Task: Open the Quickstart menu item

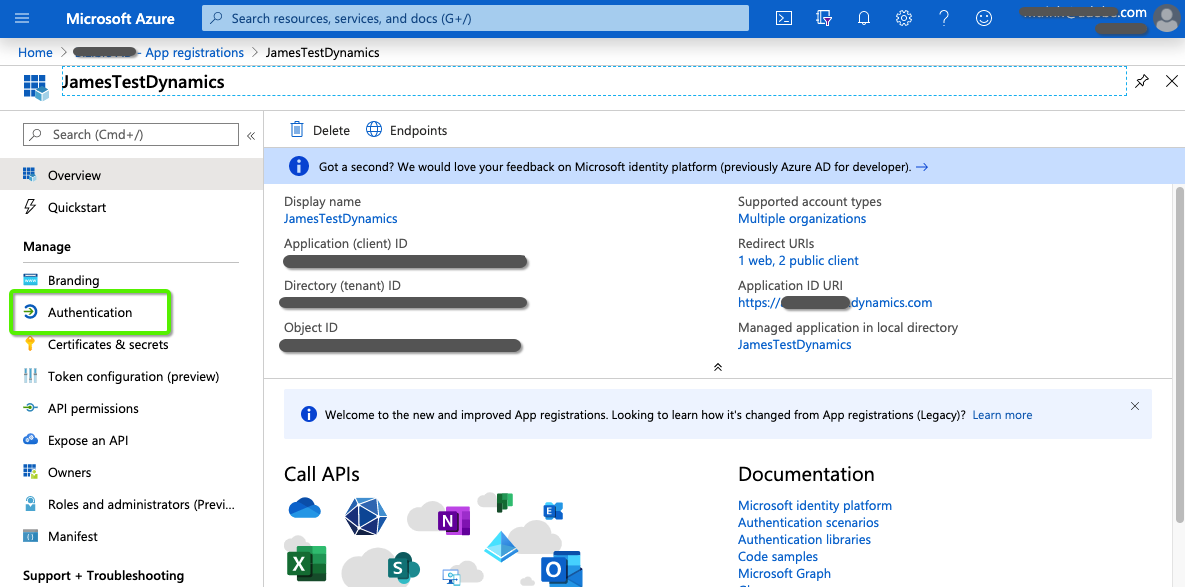Action: [131, 207]
